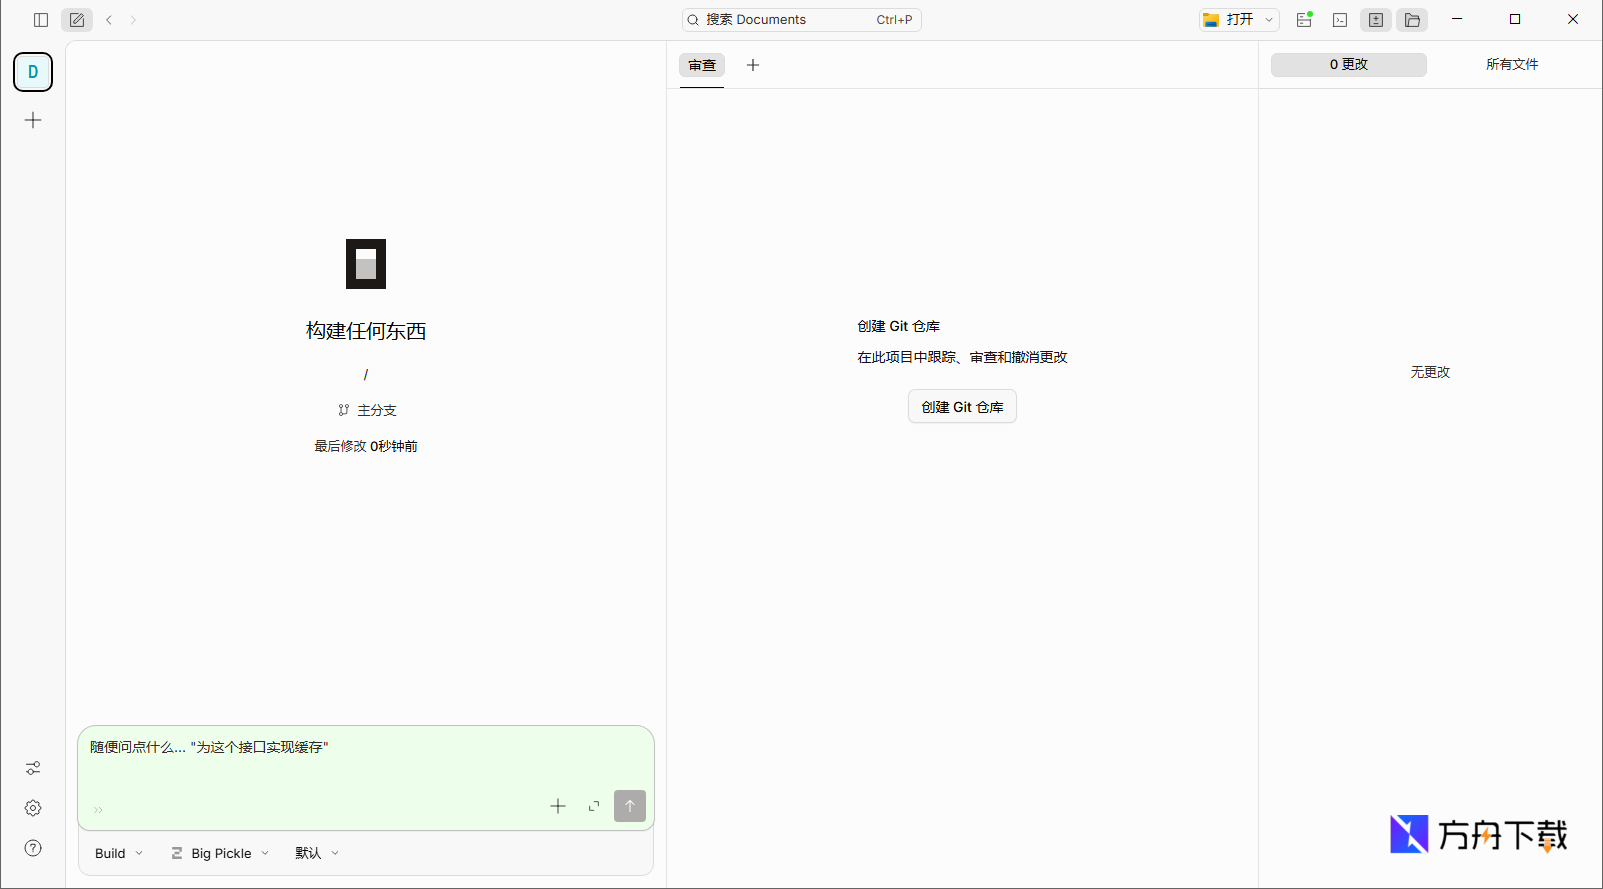Go back with the left arrow

(x=109, y=20)
